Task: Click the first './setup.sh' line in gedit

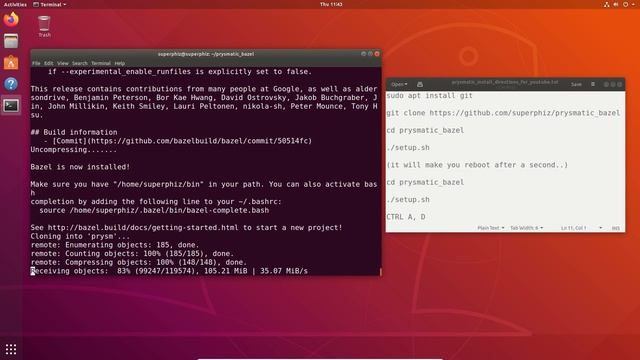Action: [408, 148]
